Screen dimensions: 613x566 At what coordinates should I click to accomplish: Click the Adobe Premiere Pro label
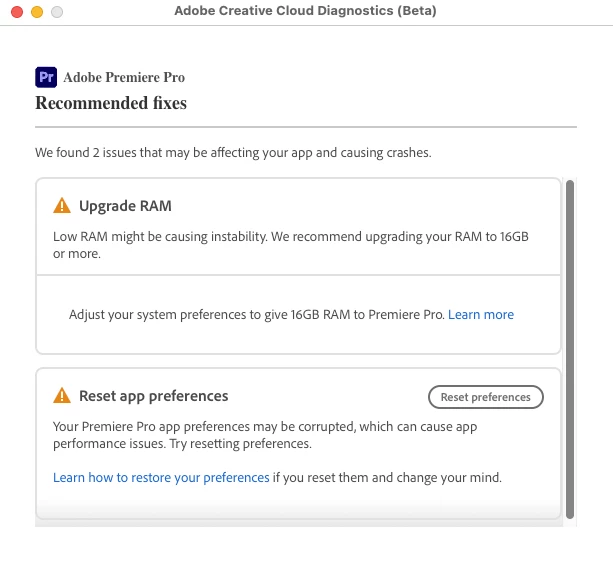[x=124, y=77]
